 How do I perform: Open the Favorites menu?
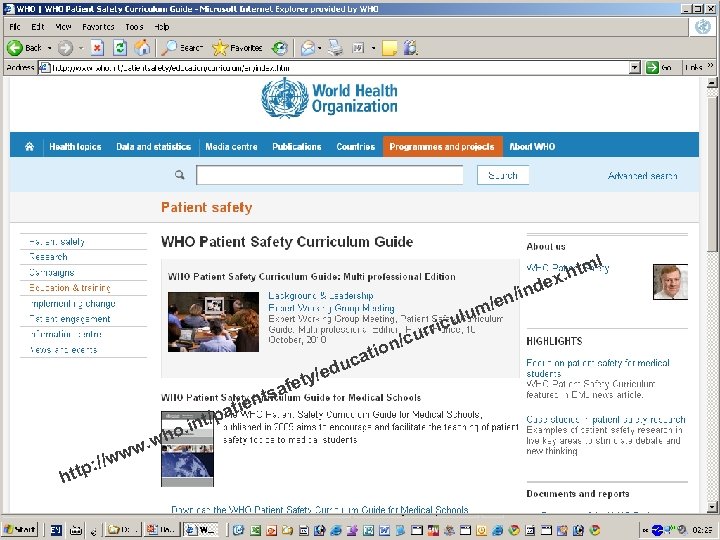98,27
